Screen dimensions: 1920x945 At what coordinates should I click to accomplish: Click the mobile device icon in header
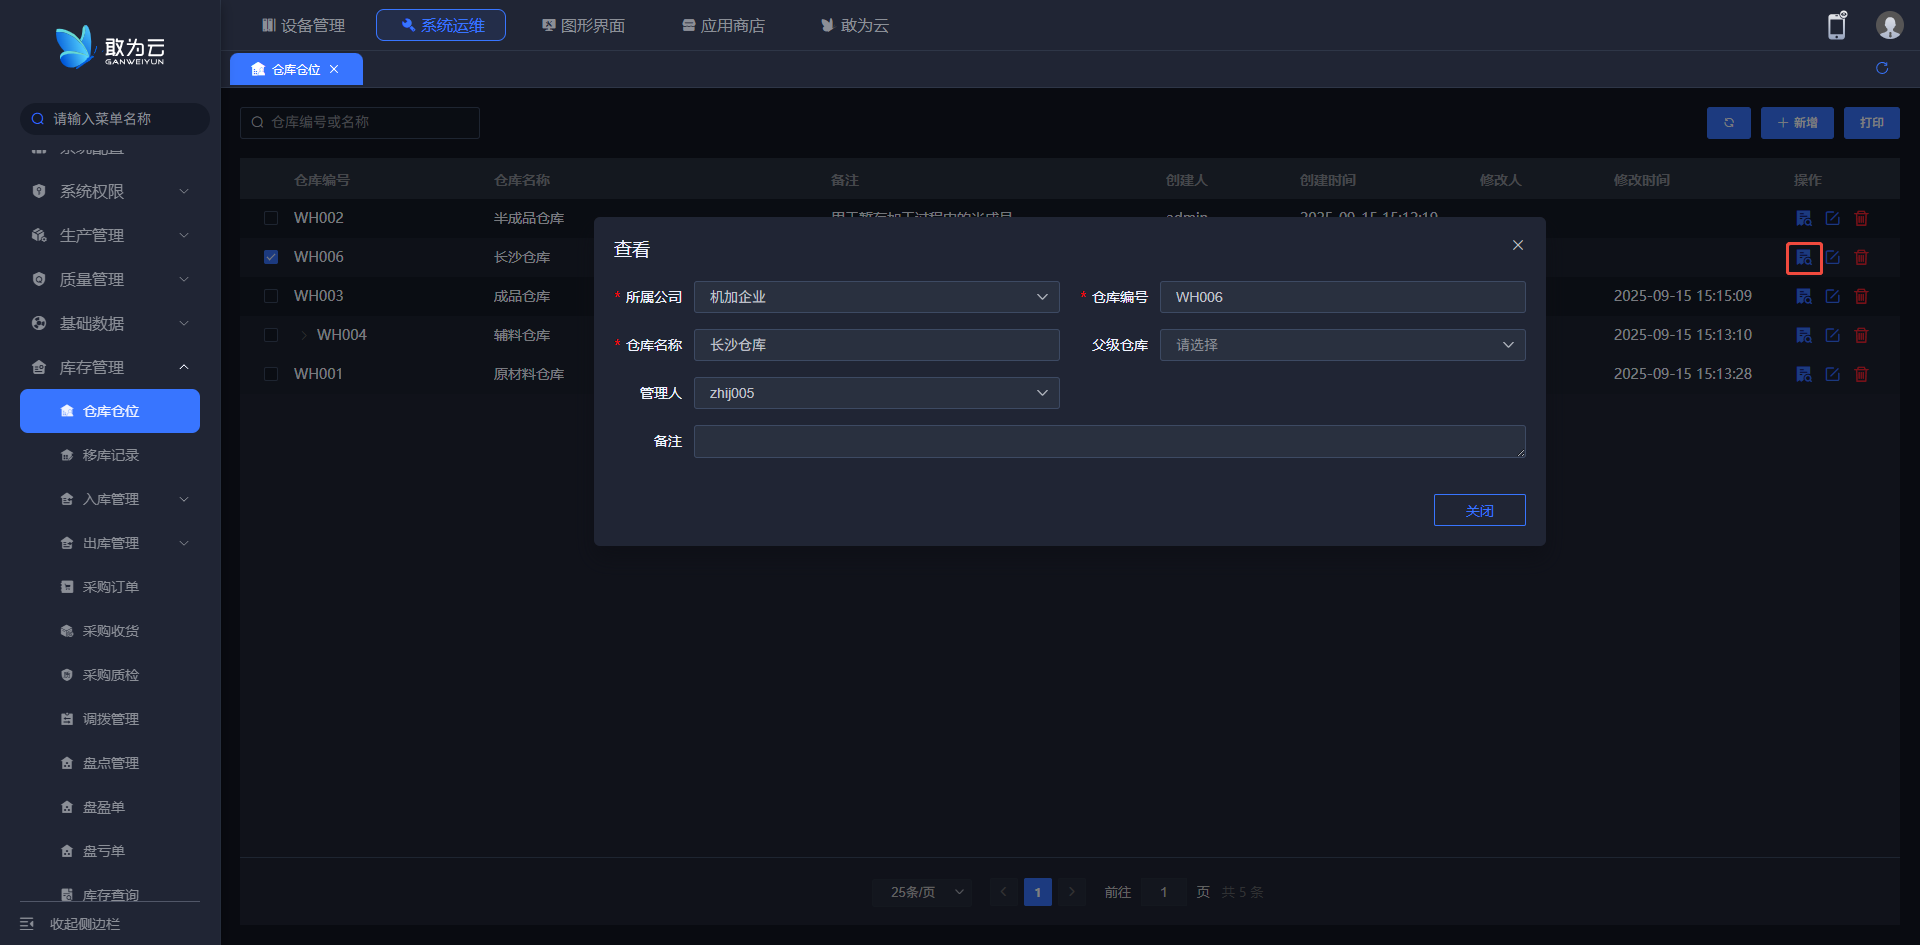(x=1837, y=26)
